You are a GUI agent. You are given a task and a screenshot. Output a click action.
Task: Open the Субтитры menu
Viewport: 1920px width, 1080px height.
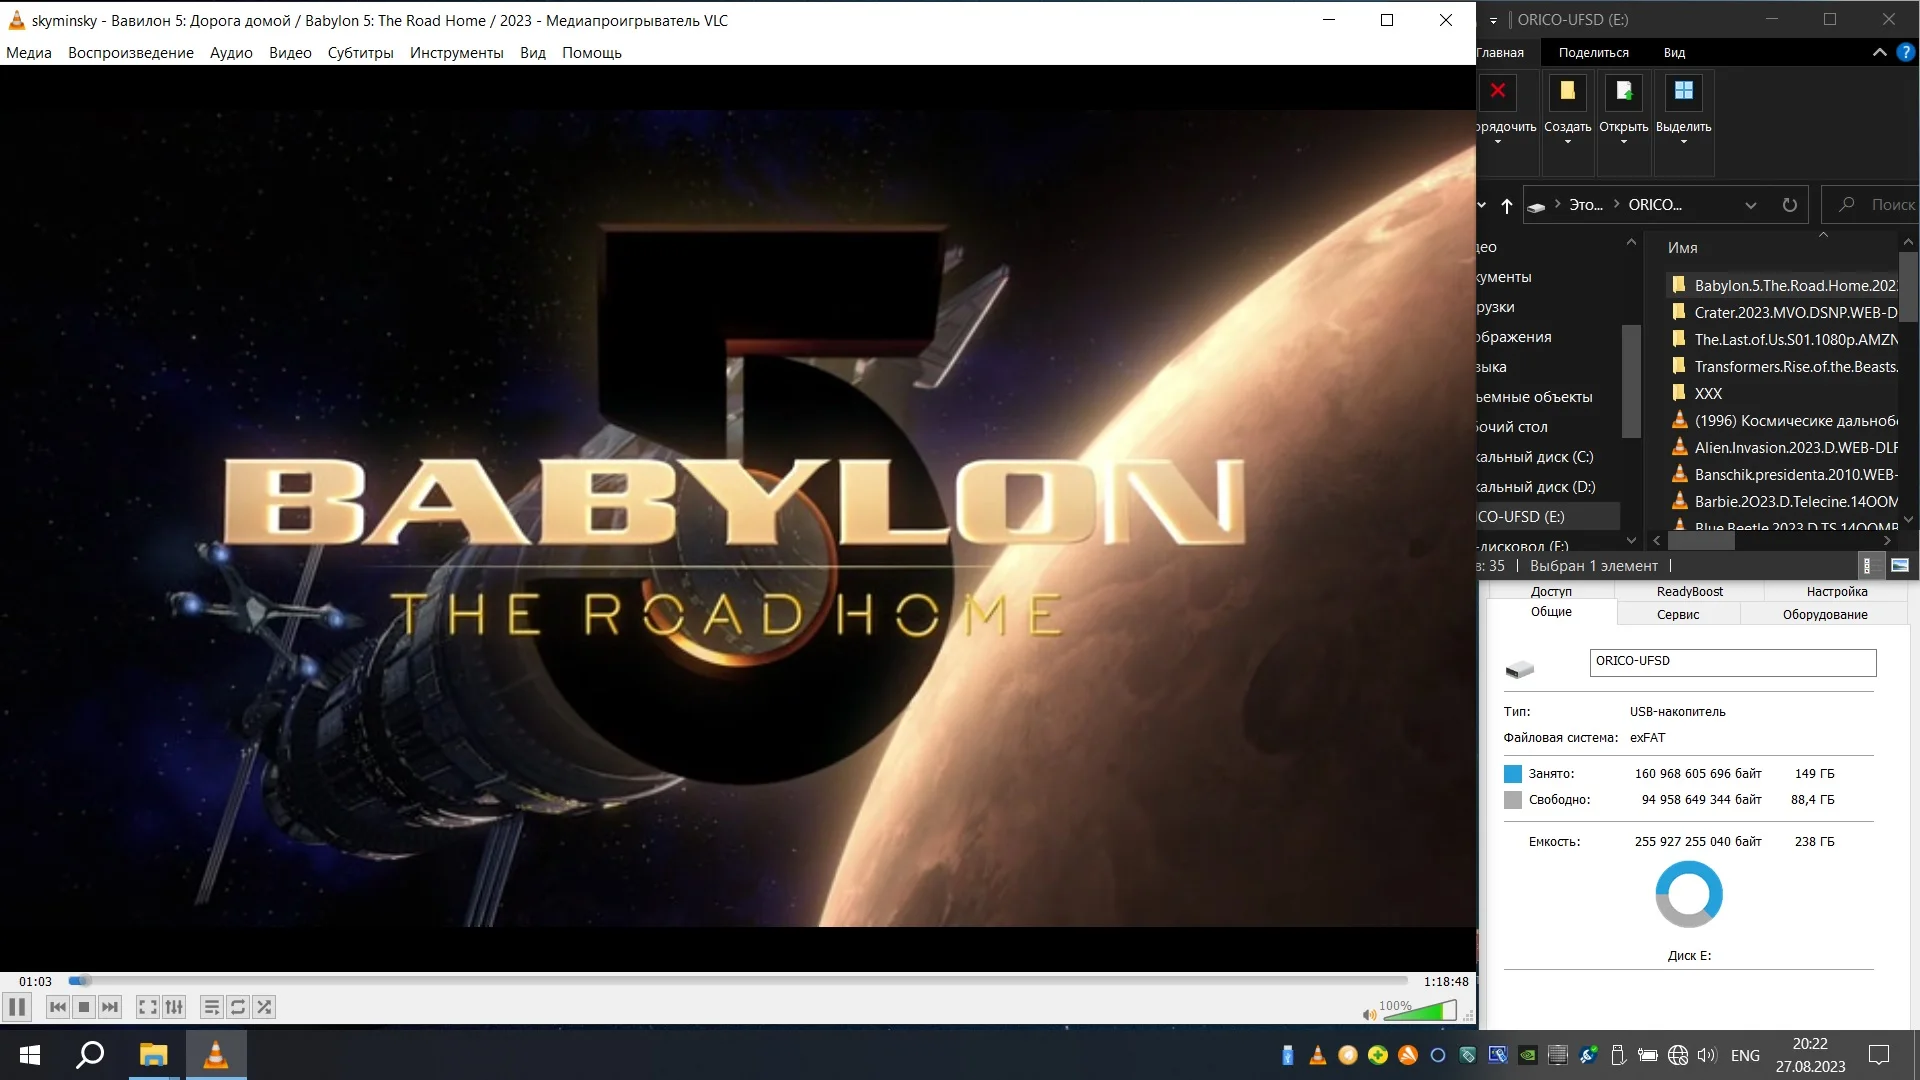[x=360, y=53]
